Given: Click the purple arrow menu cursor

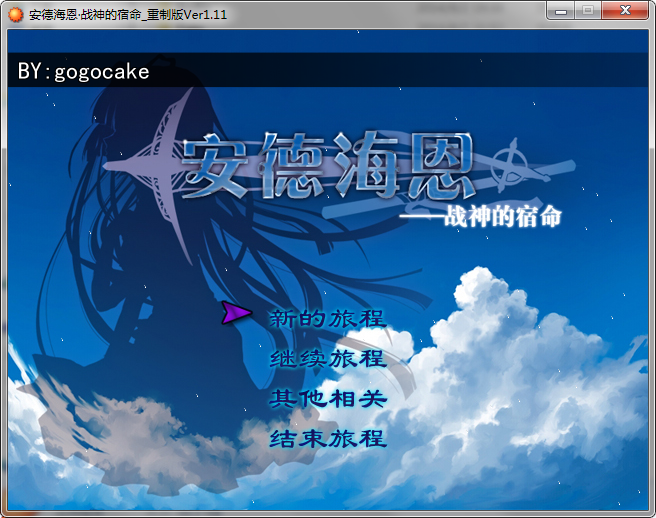Looking at the screenshot, I should [236, 313].
